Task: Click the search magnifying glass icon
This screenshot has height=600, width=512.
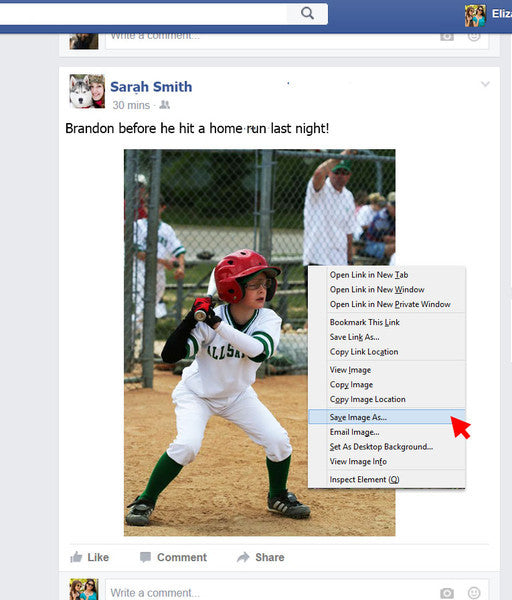Action: click(307, 13)
